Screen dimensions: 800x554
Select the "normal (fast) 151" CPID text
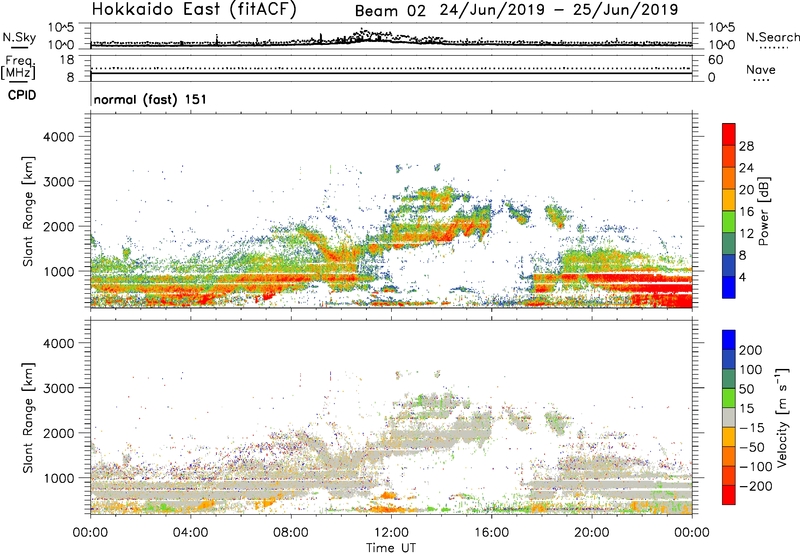[x=150, y=99]
